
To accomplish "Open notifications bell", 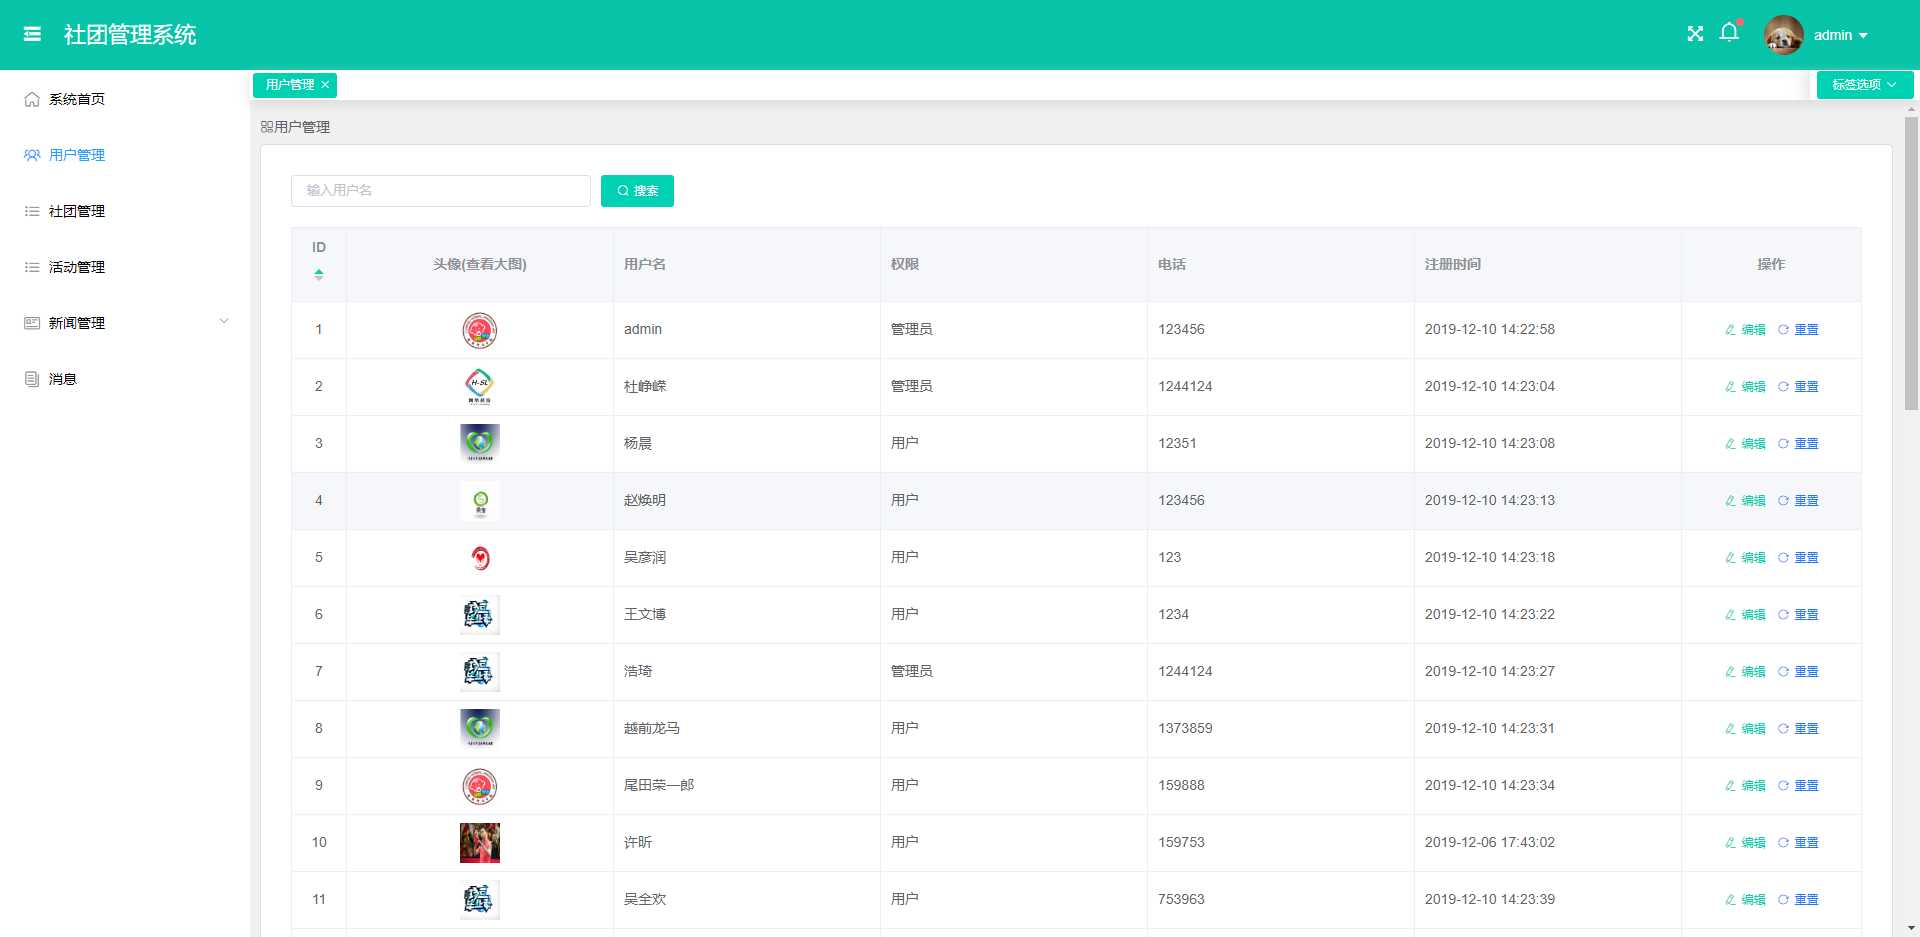I will [1729, 33].
